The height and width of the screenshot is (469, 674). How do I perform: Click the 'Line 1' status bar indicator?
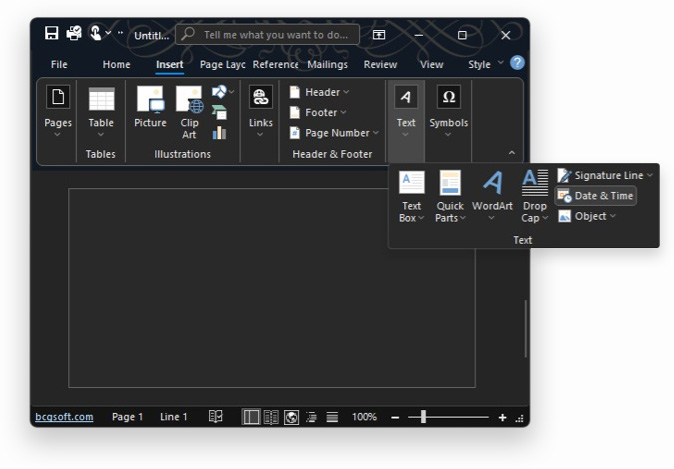(x=174, y=417)
